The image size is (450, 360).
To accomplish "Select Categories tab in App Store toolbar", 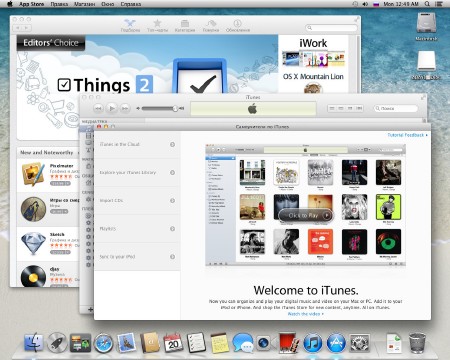I will click(185, 25).
